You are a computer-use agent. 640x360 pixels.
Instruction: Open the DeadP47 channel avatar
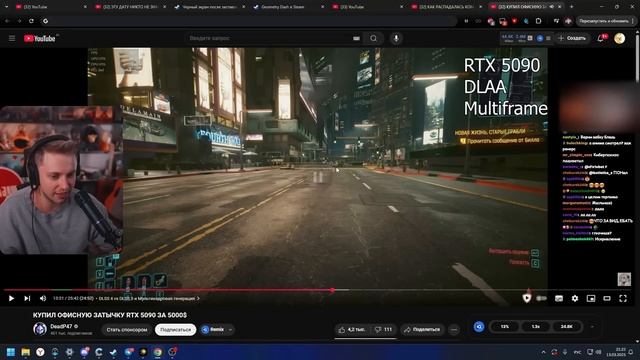point(40,329)
